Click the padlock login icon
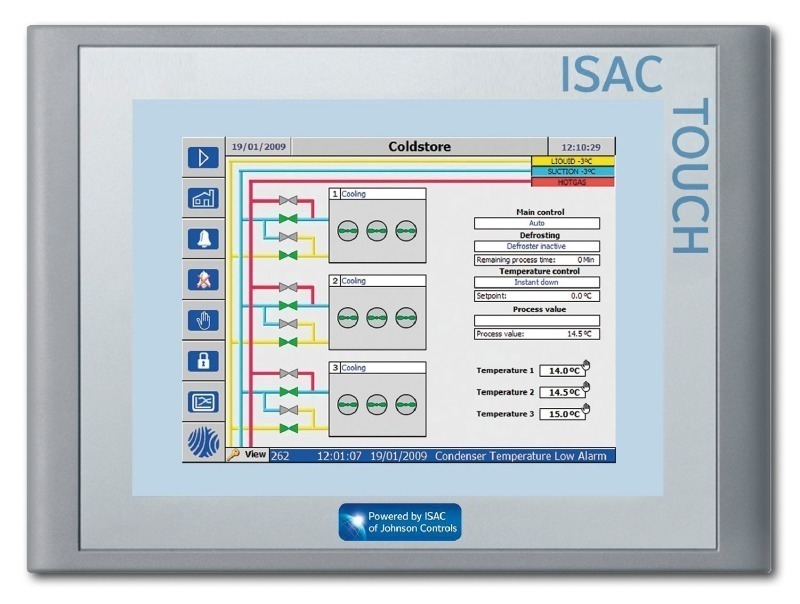 (203, 361)
